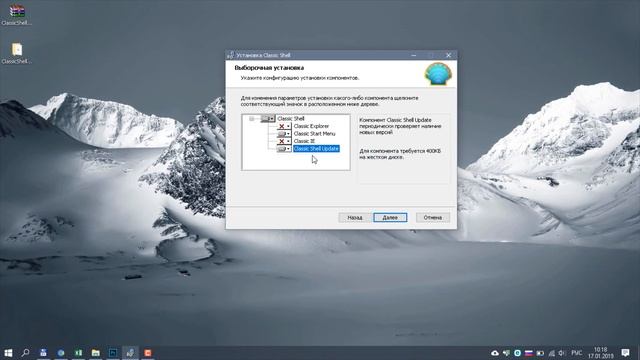Click the OneDrive cloud tray icon
This screenshot has height=360, width=640.
click(495, 353)
